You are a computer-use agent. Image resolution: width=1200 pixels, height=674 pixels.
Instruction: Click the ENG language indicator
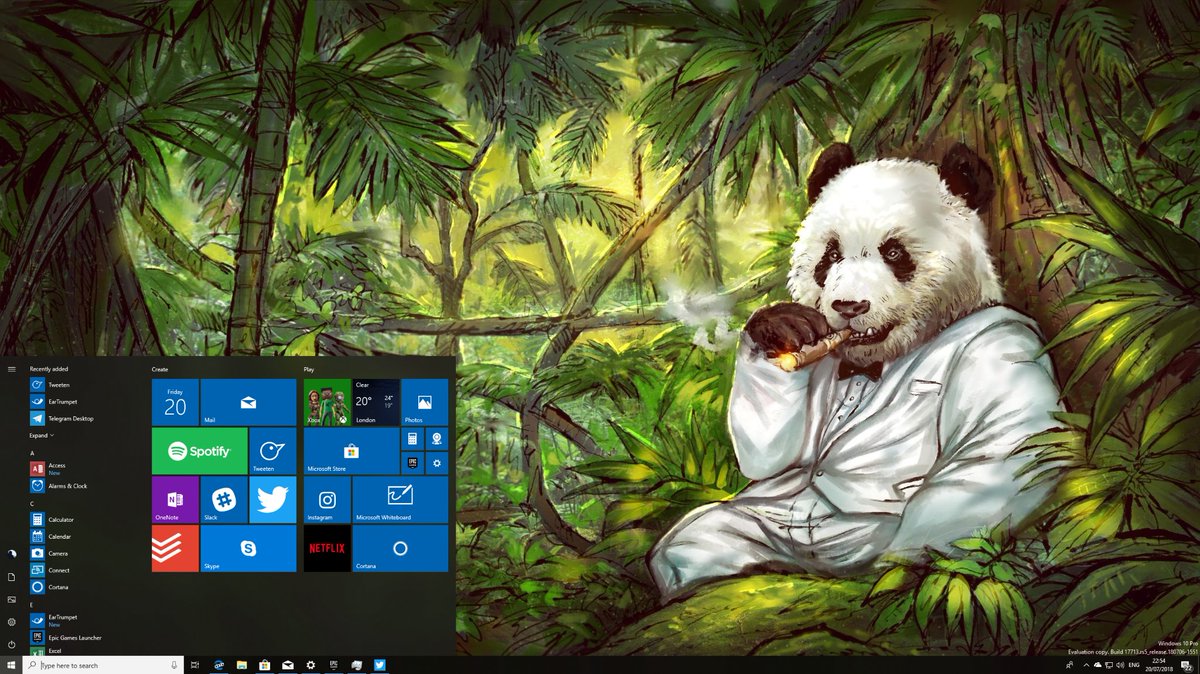pyautogui.click(x=1135, y=665)
